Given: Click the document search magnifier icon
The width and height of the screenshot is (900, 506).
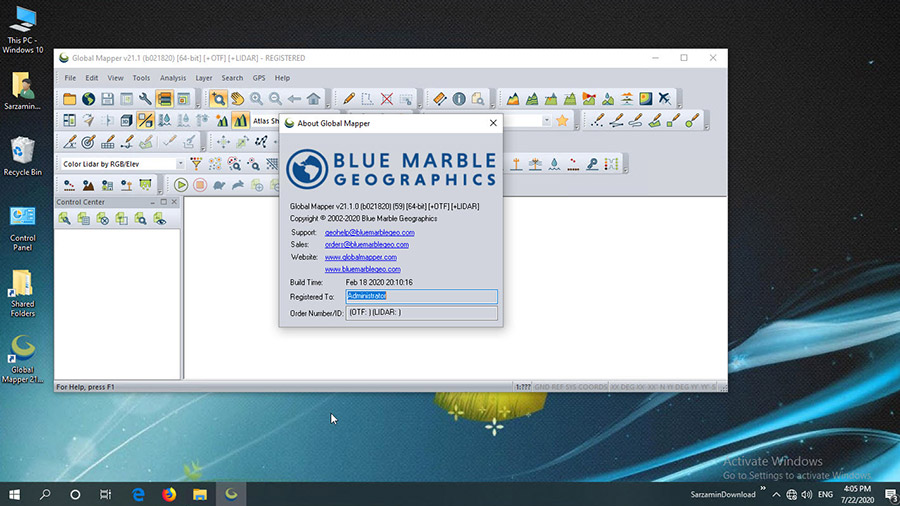Looking at the screenshot, I should [478, 99].
